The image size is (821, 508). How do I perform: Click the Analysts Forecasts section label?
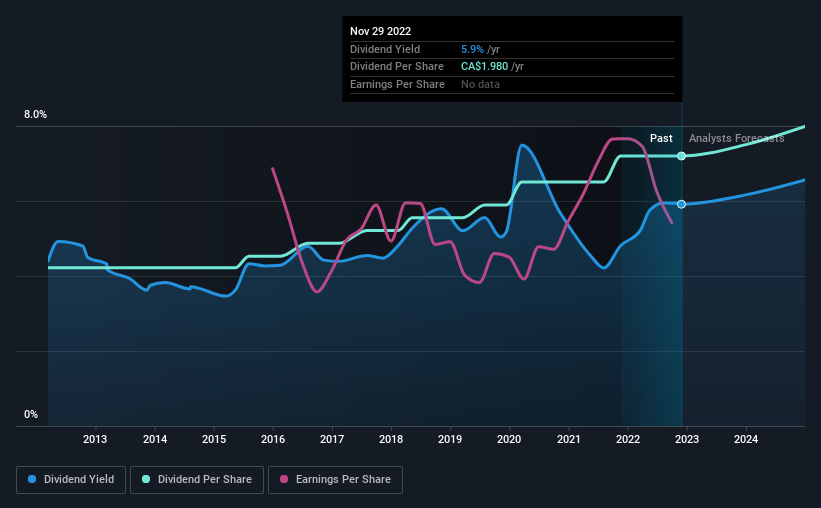(x=737, y=138)
